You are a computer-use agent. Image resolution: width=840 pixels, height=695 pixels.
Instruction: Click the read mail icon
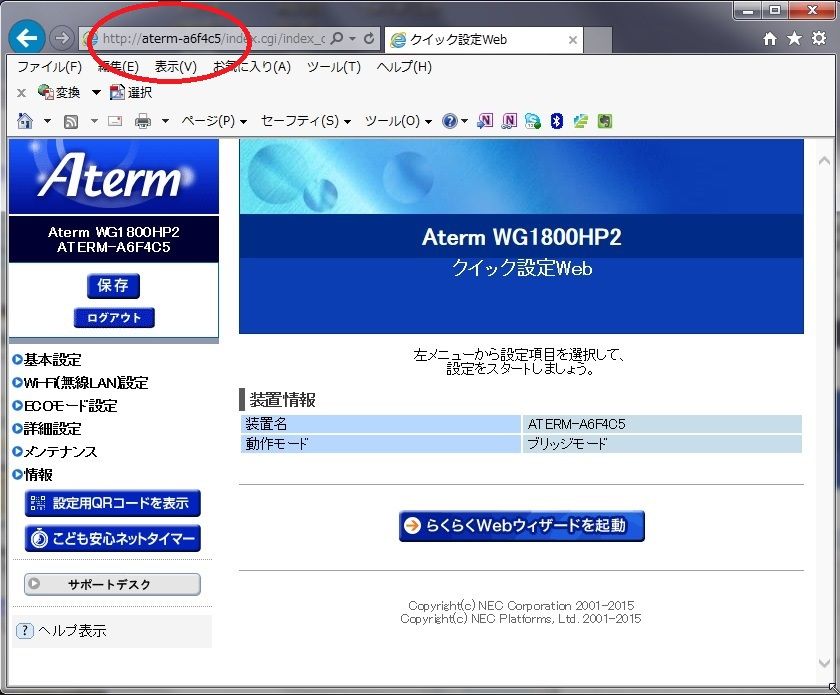tap(115, 122)
